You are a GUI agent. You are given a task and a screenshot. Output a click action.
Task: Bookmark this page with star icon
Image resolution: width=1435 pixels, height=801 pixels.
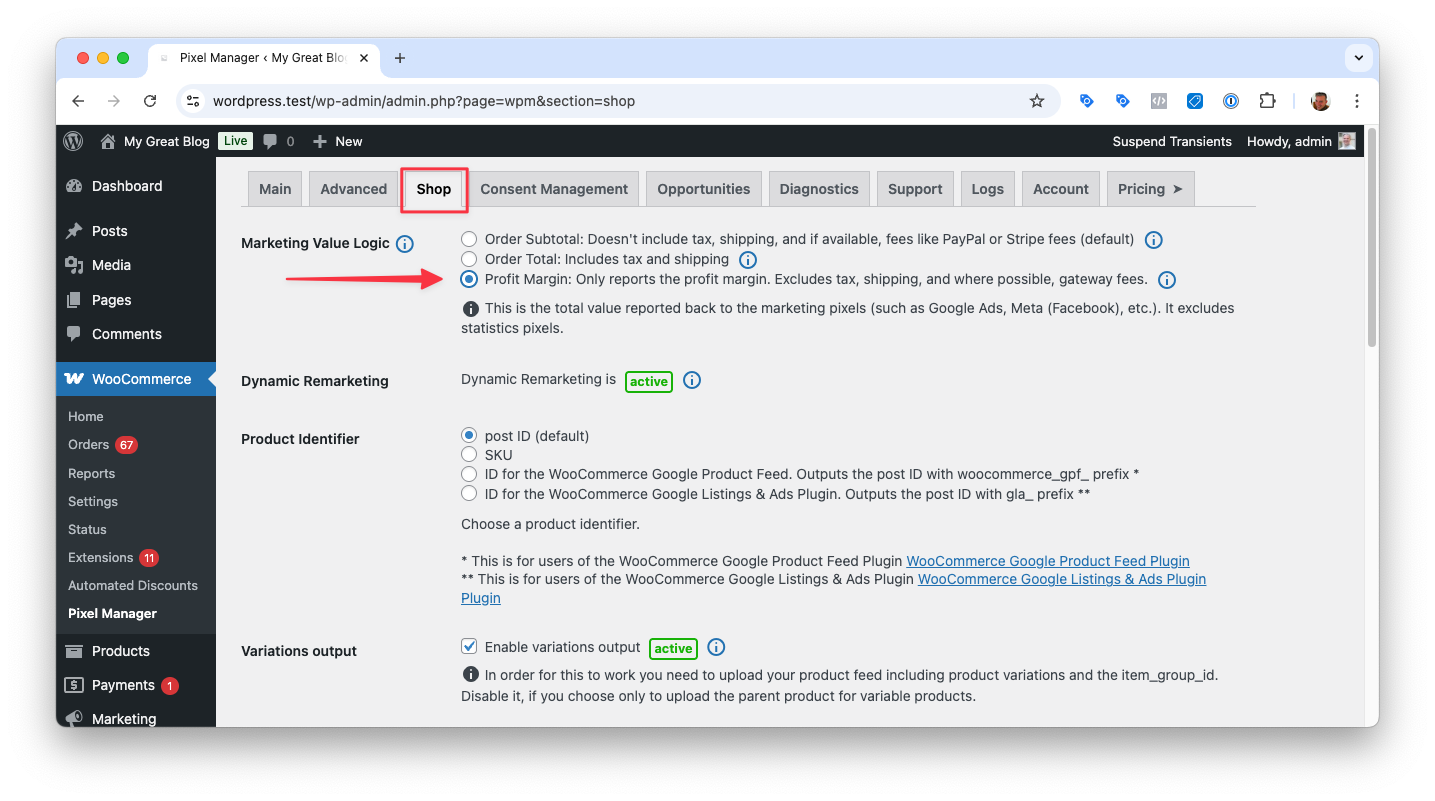(x=1037, y=101)
